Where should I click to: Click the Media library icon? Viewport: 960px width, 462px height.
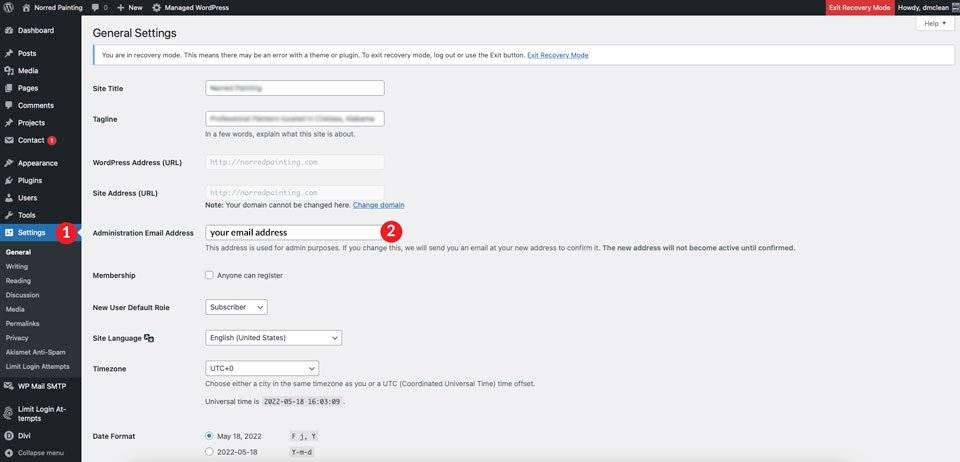pos(9,71)
